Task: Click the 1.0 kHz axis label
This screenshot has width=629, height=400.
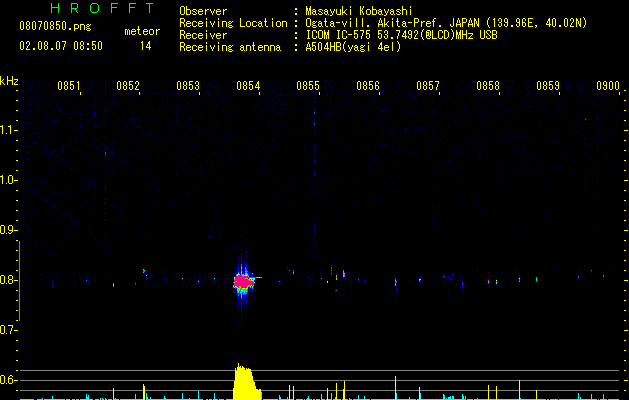Action: coord(9,180)
